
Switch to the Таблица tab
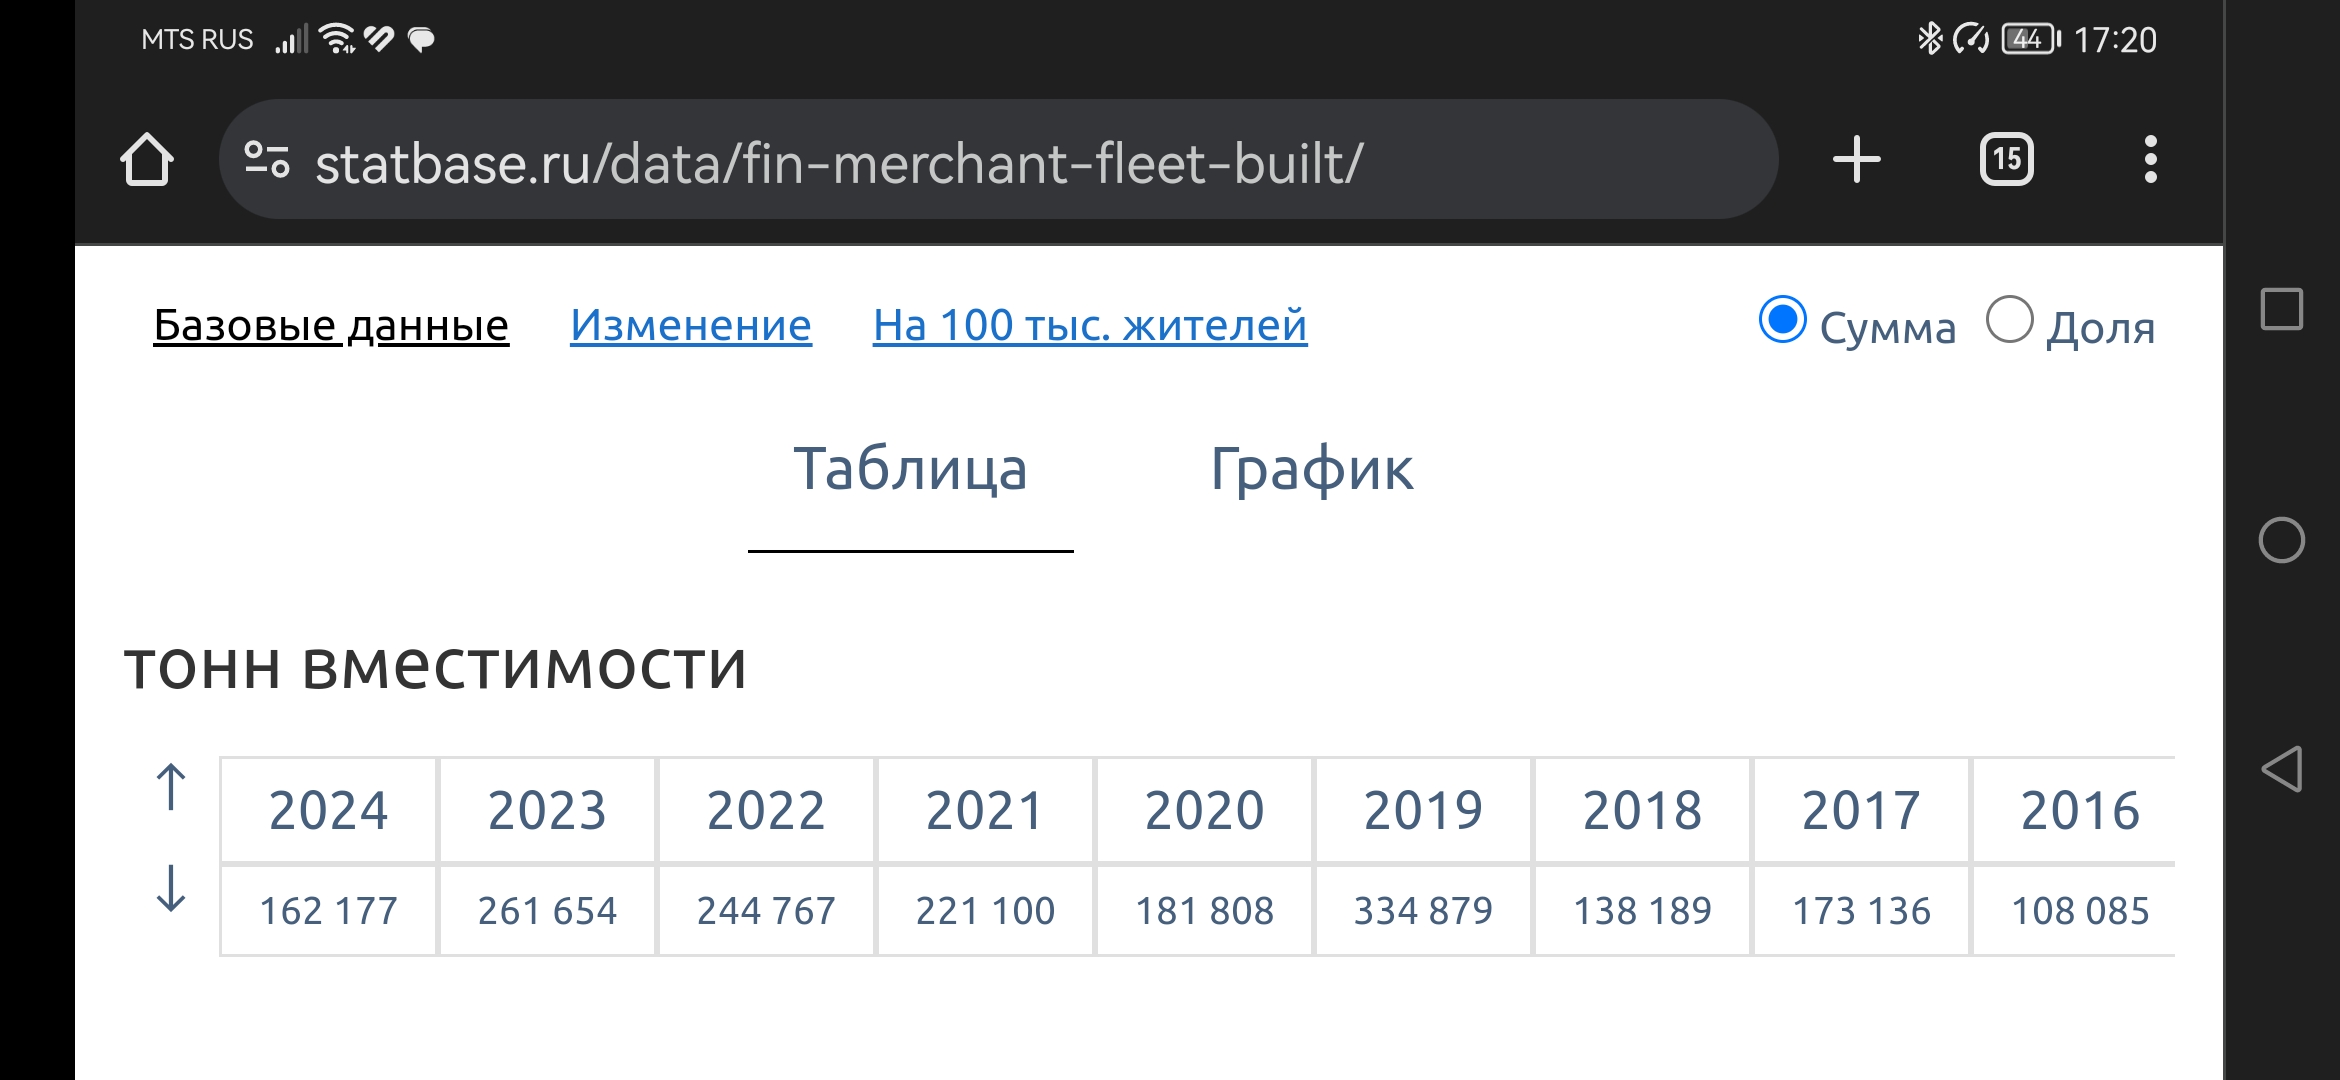point(910,470)
